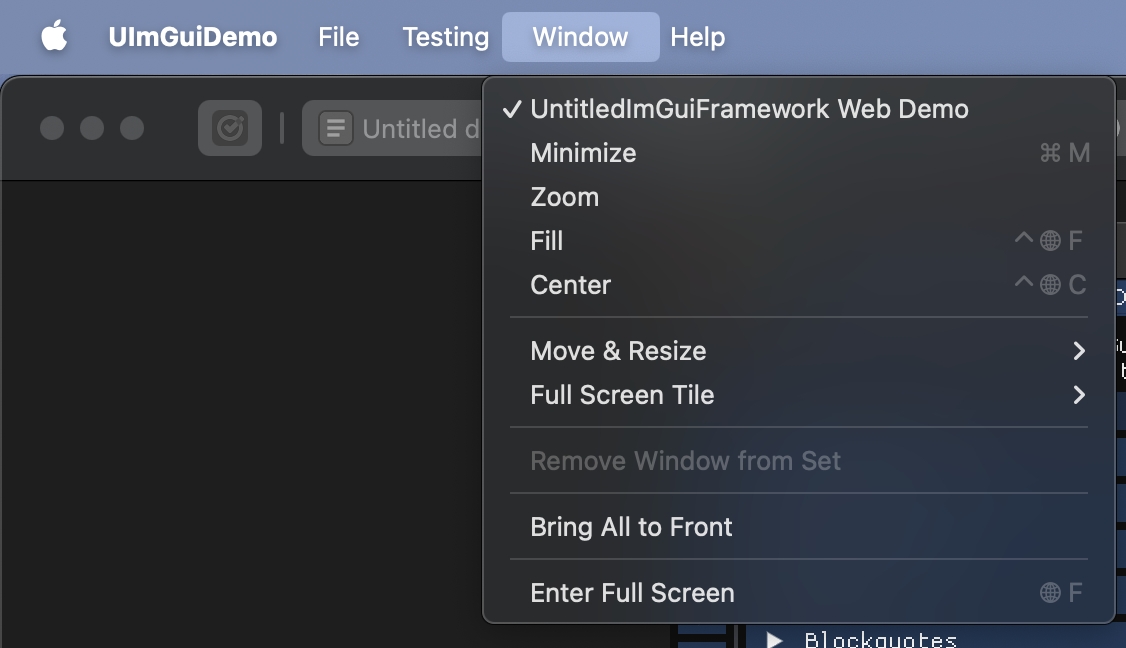Open the Apple menu
The width and height of the screenshot is (1126, 648).
pyautogui.click(x=55, y=37)
